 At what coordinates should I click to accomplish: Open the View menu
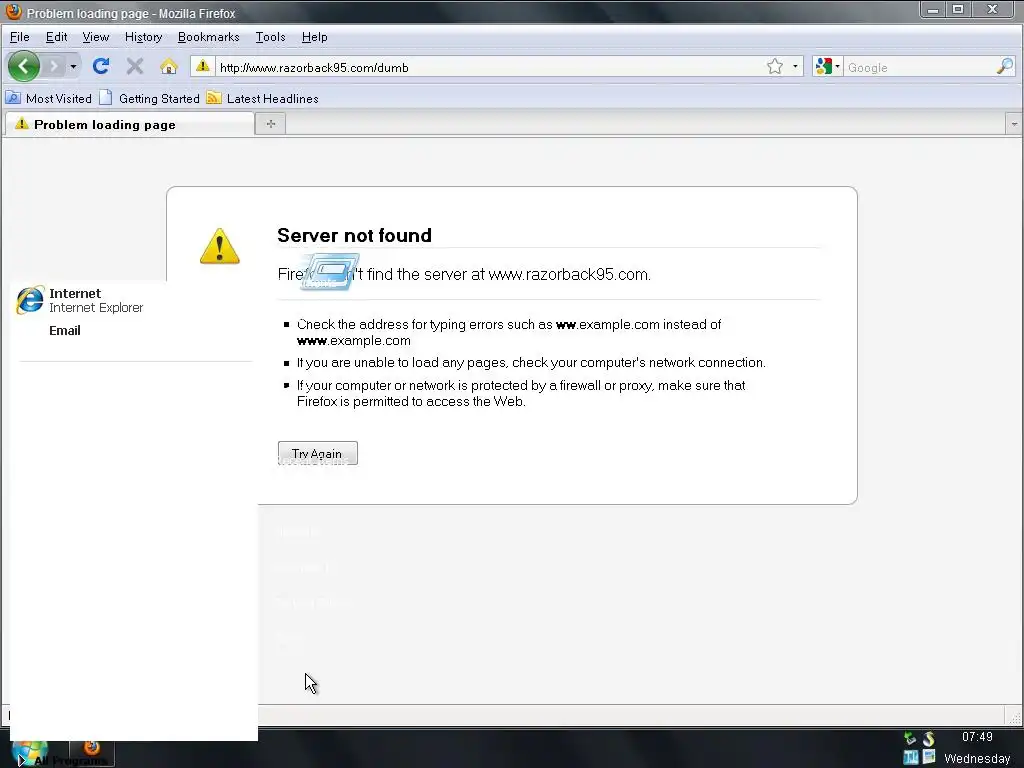(x=95, y=37)
